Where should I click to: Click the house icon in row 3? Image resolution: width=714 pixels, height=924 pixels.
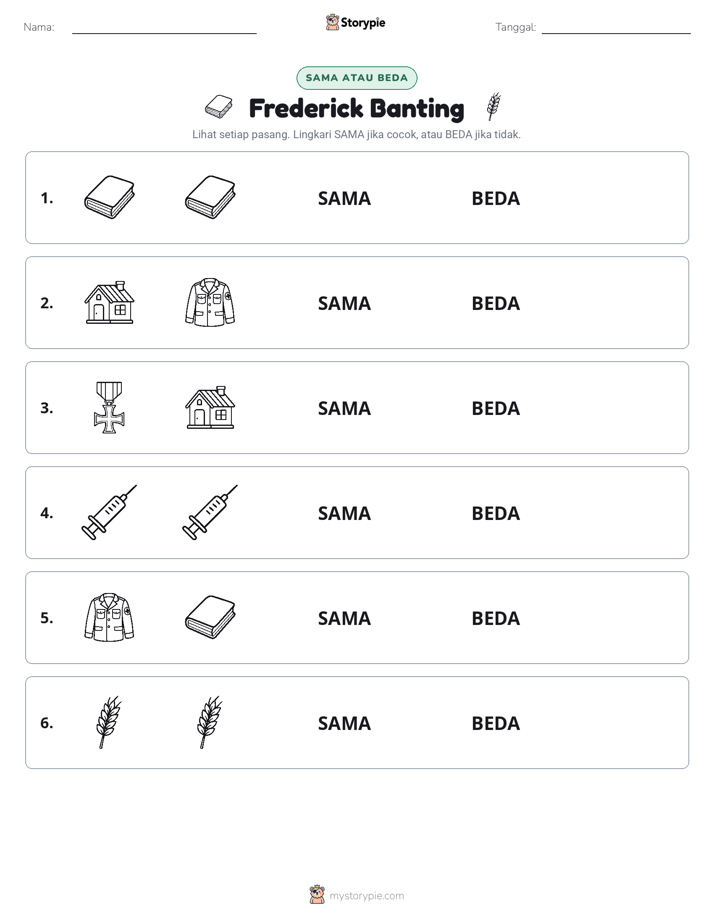point(210,408)
